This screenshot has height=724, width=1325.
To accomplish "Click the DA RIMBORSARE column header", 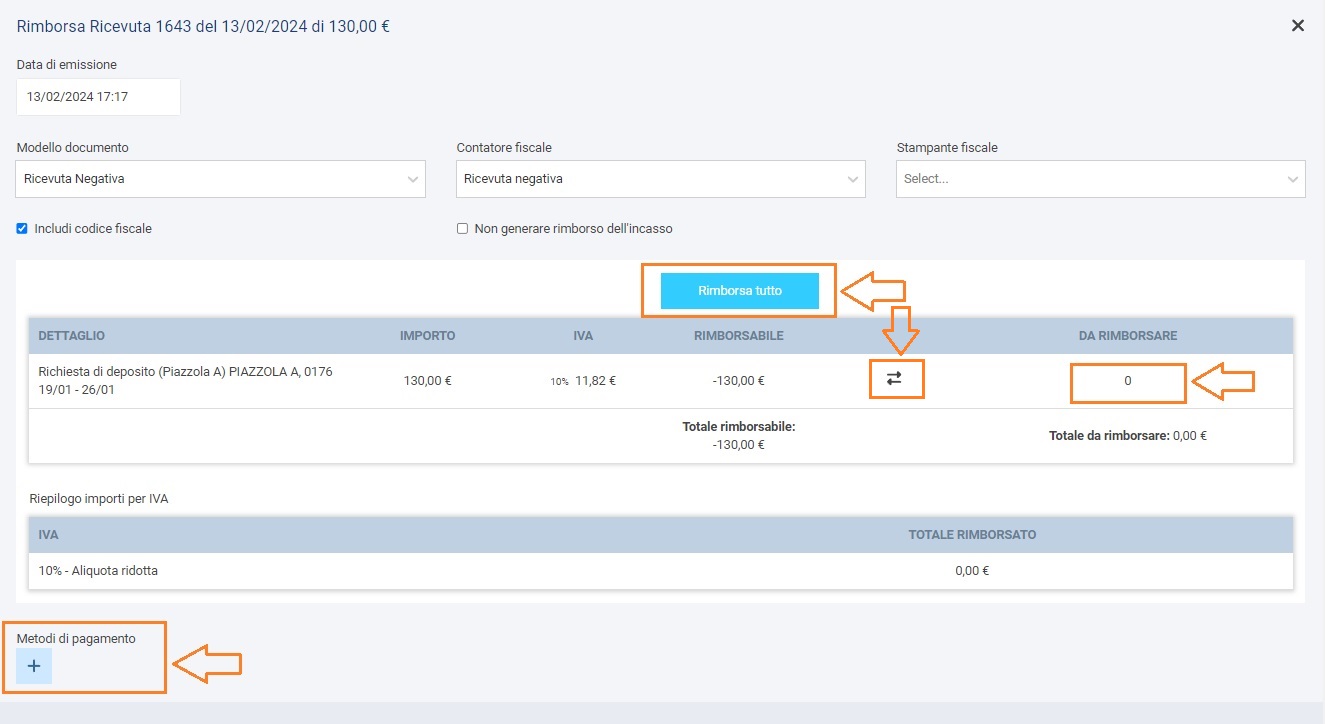I will click(x=1127, y=336).
